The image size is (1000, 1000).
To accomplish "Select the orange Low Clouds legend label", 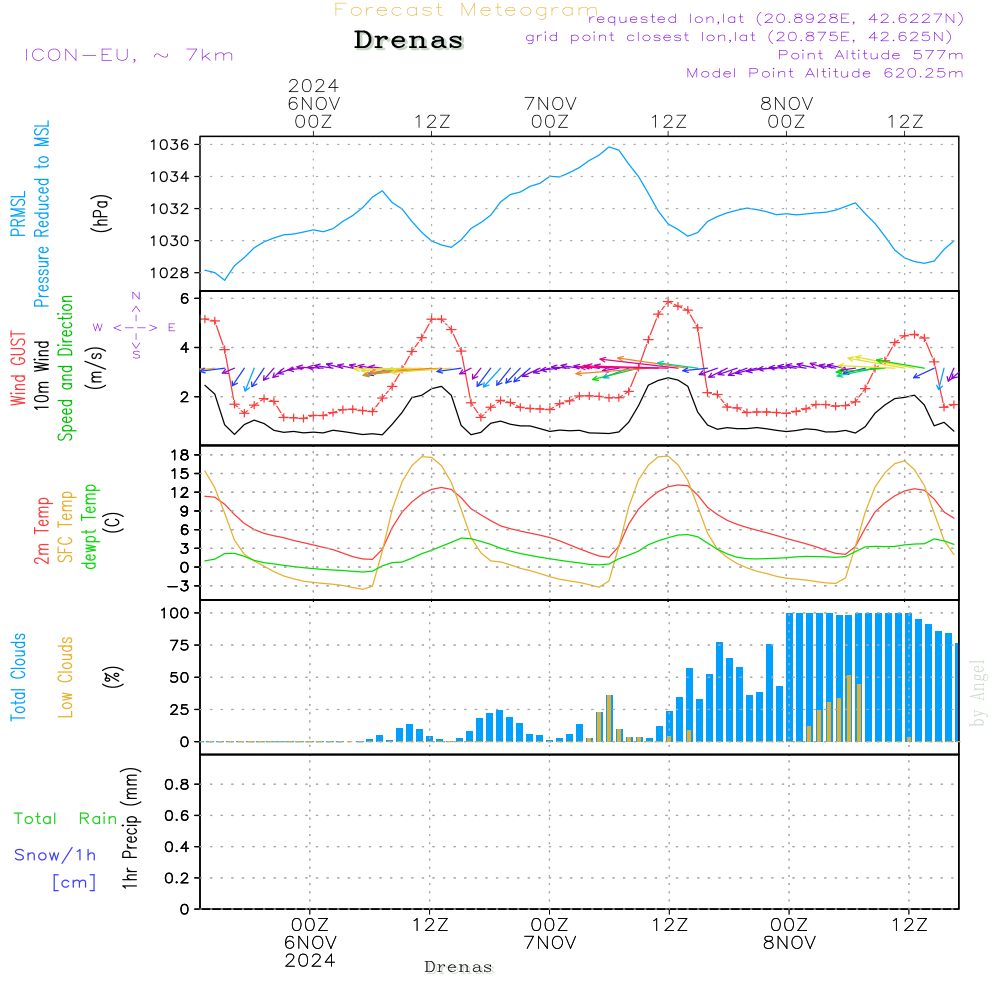I will click(66, 677).
